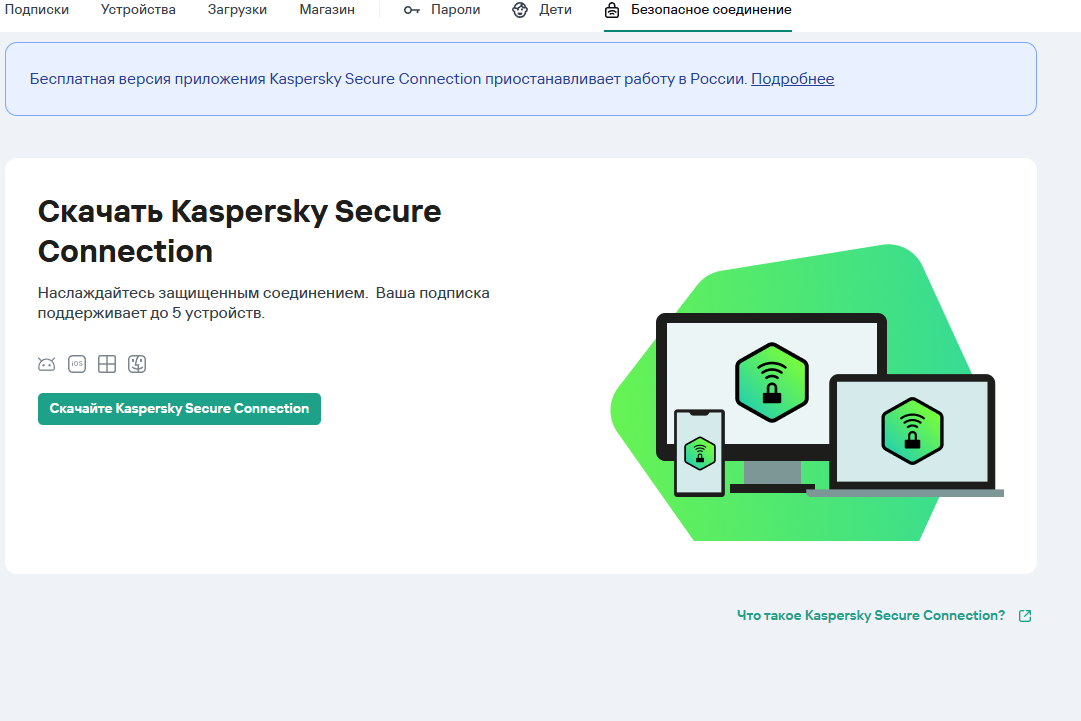
Task: Click the iOS platform icon
Action: (77, 364)
